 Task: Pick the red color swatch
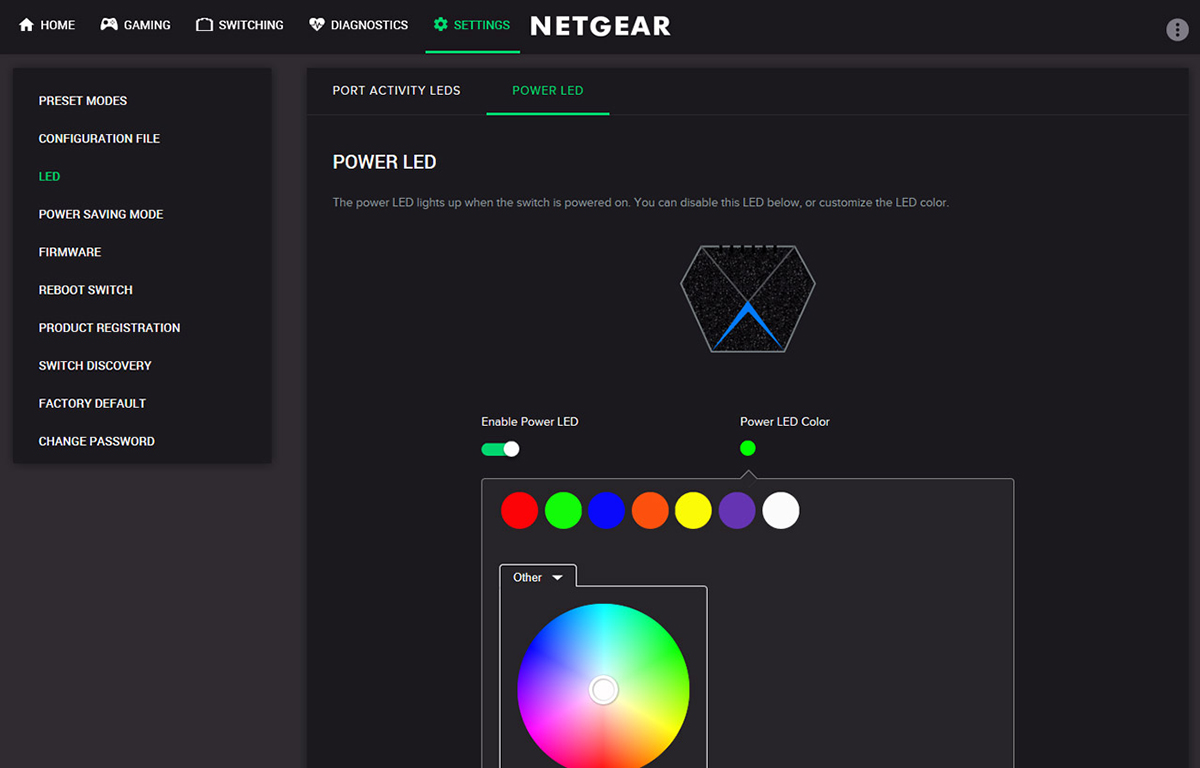click(x=519, y=510)
